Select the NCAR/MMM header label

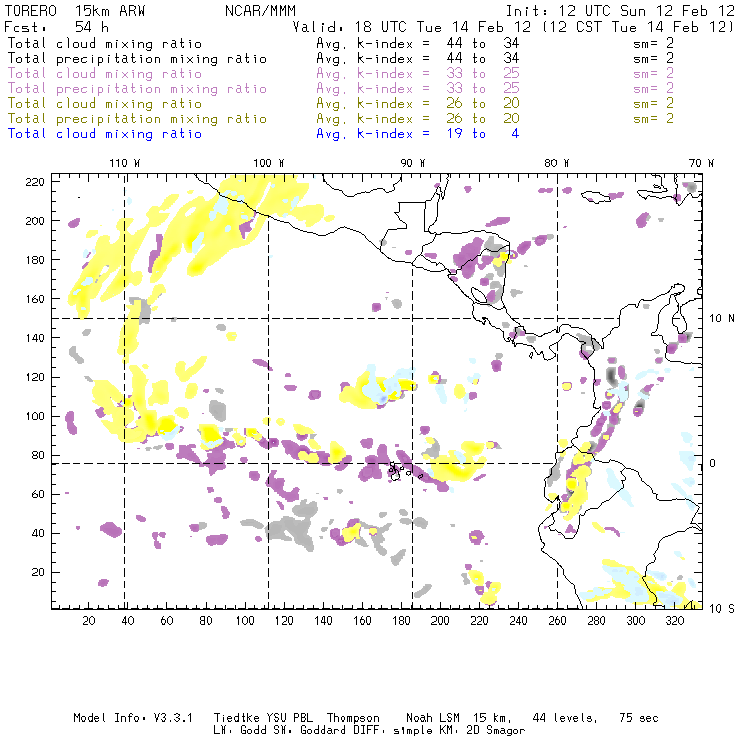click(x=261, y=11)
